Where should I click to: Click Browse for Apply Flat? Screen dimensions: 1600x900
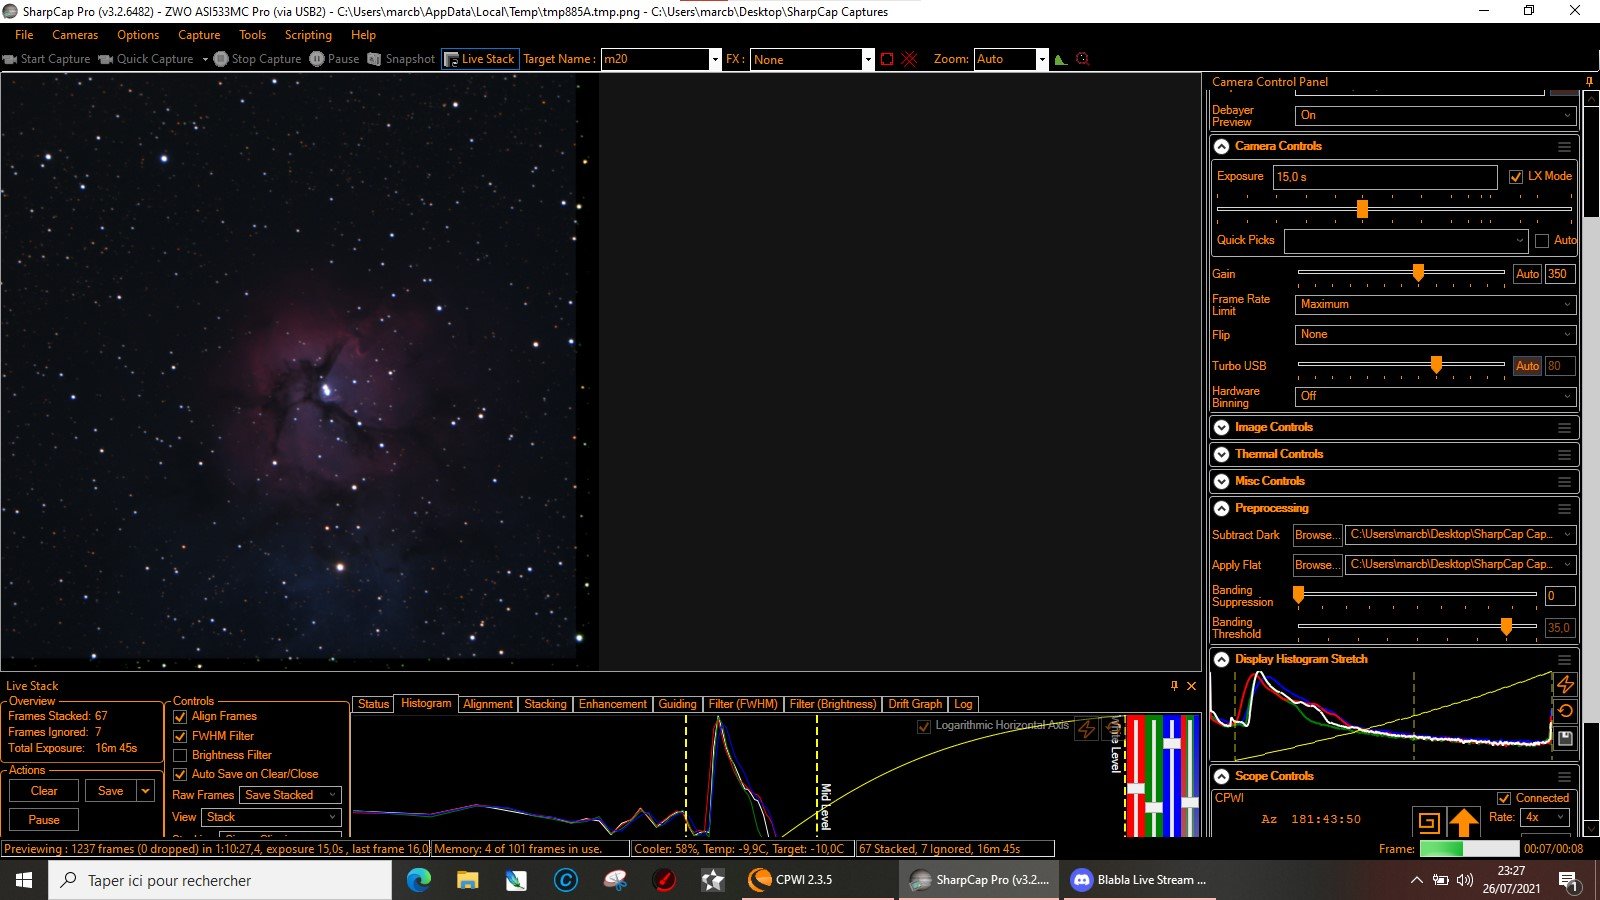1317,566
